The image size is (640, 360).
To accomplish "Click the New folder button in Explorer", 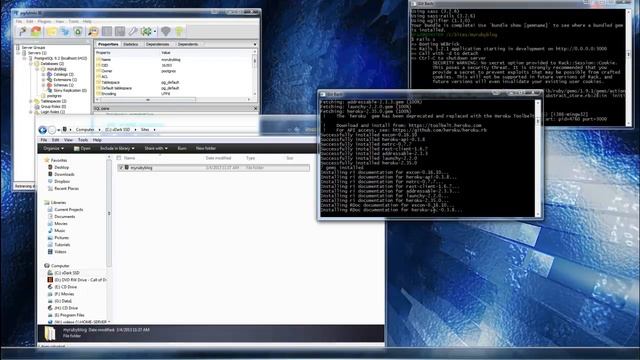I will tap(206, 149).
